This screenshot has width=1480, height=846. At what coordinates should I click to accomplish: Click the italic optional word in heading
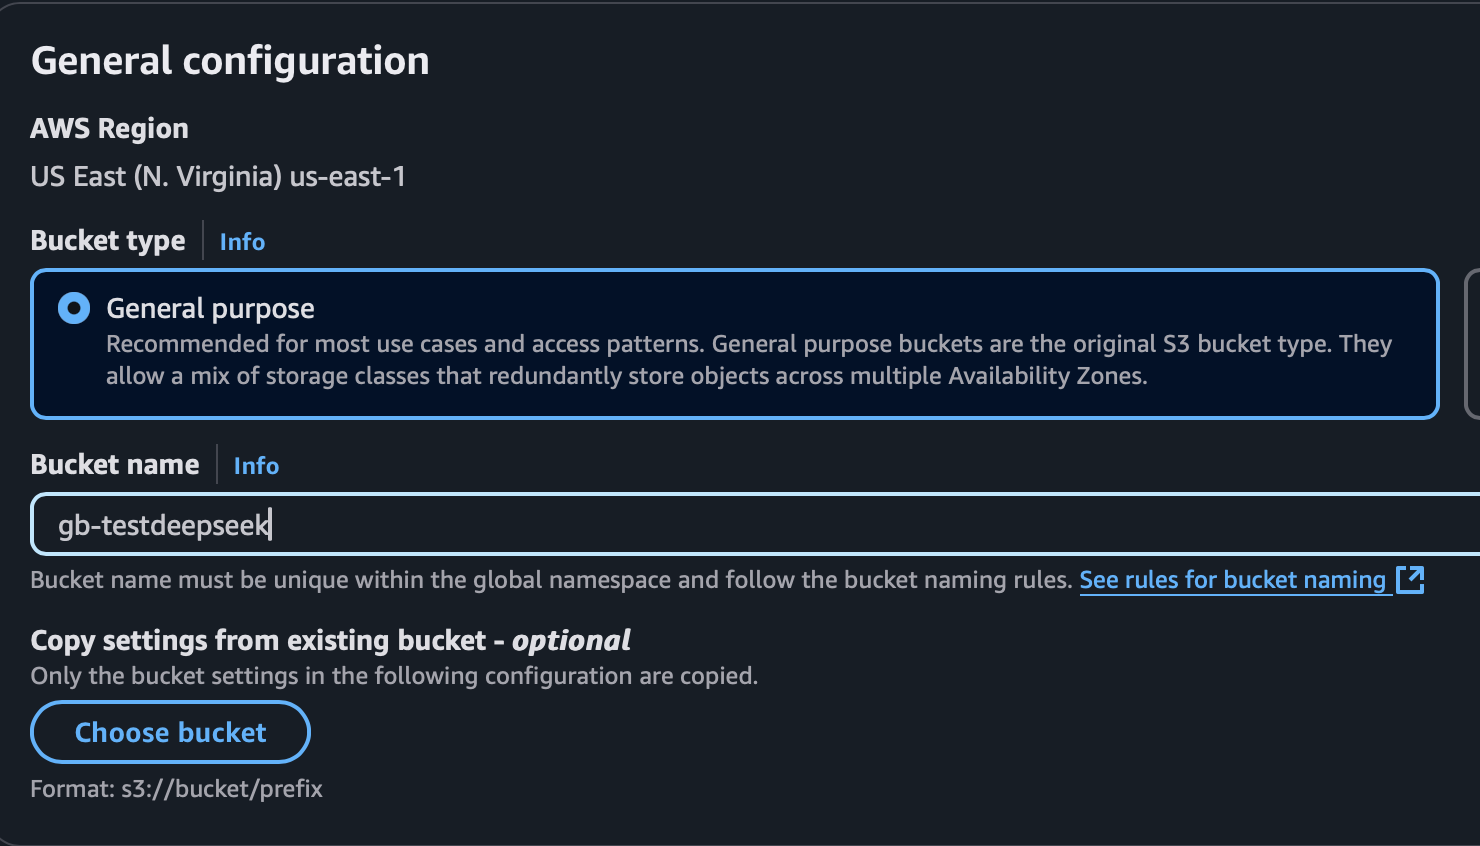pyautogui.click(x=571, y=640)
